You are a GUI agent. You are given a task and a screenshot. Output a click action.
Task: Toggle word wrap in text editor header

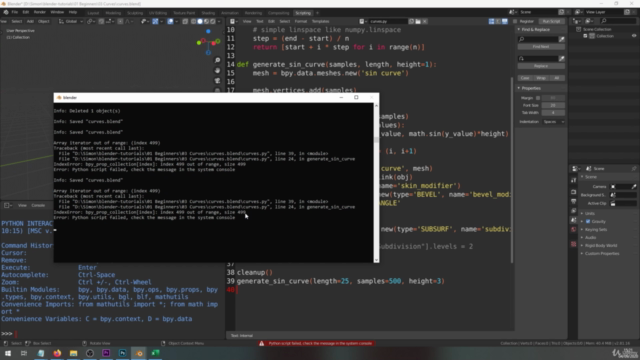tap(498, 21)
